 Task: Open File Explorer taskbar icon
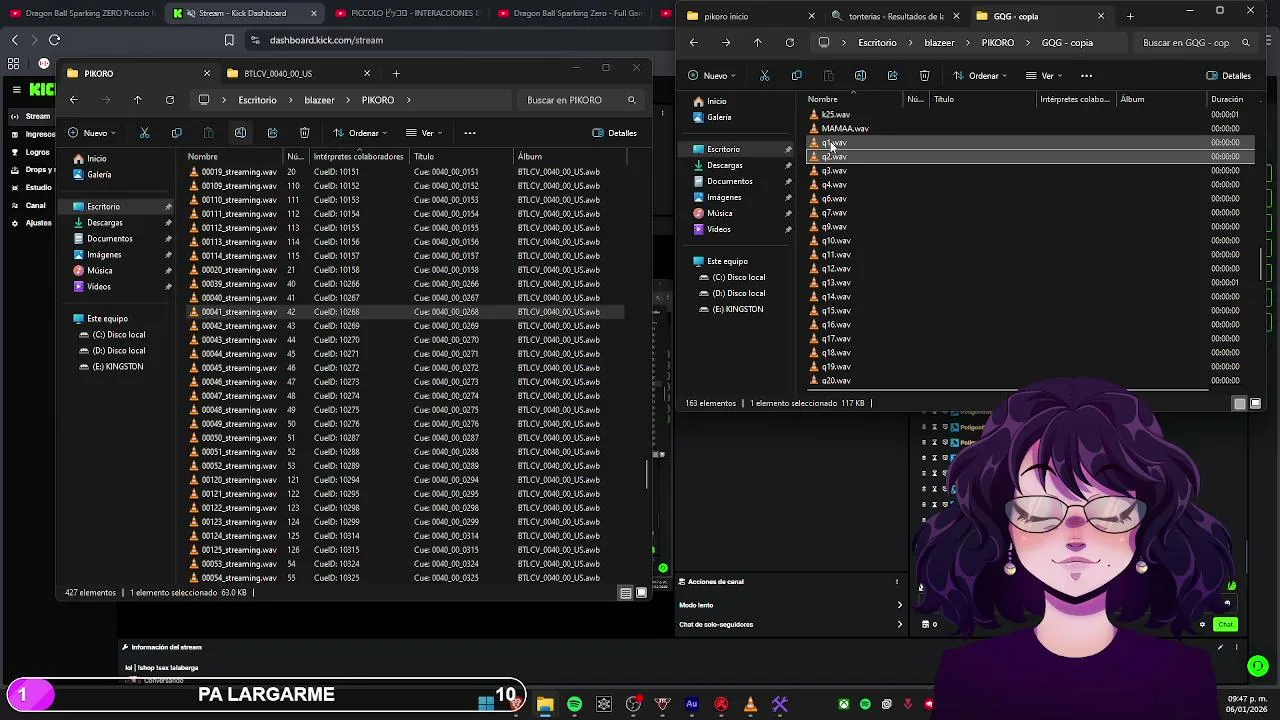(x=545, y=705)
